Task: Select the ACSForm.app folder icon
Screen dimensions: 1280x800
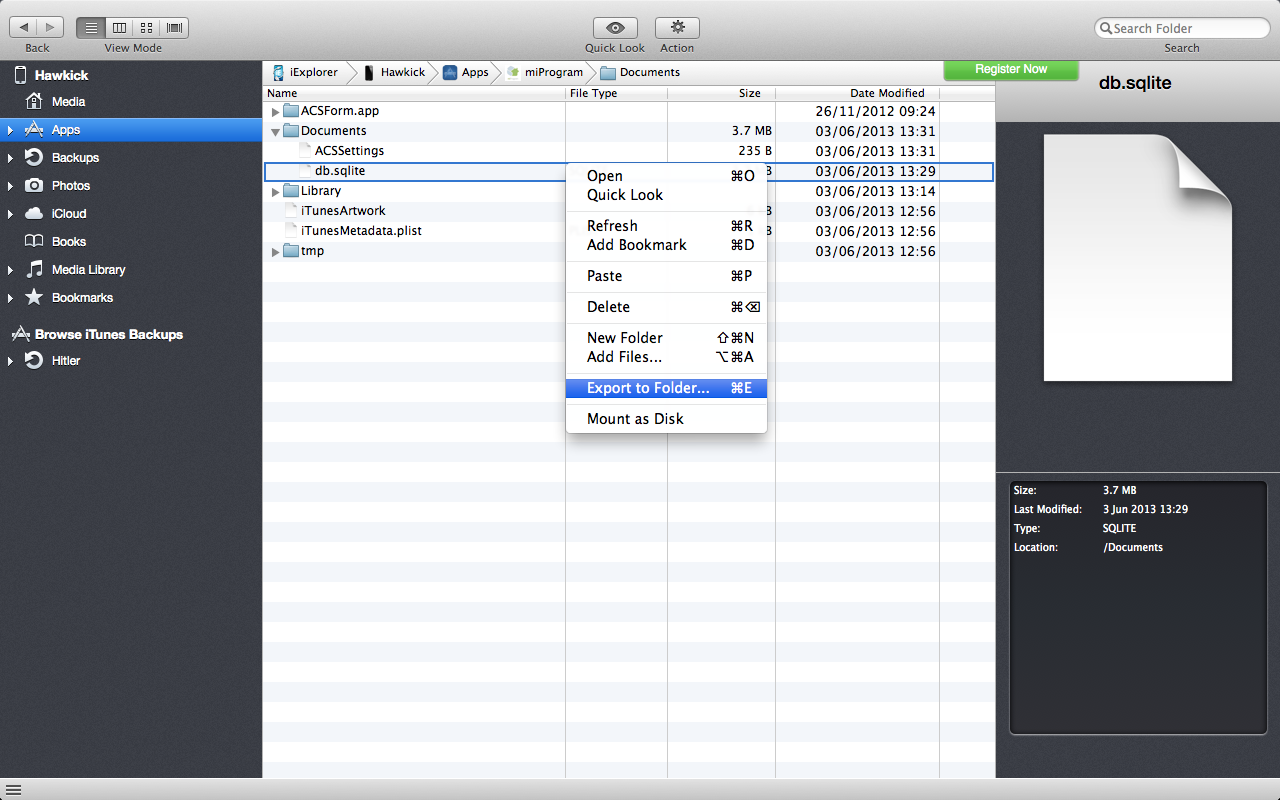Action: point(291,111)
